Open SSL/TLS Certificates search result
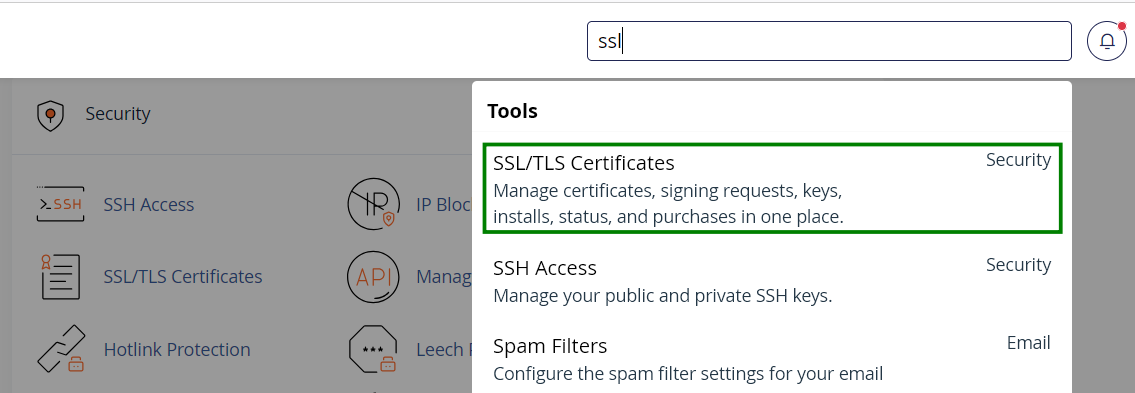The image size is (1135, 393). coord(772,188)
